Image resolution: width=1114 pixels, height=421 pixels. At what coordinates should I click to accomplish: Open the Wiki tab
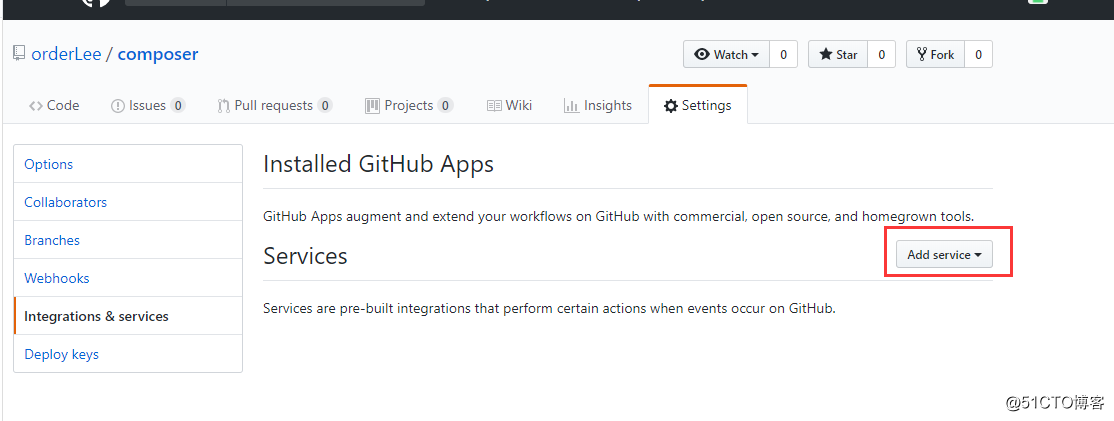pos(509,105)
